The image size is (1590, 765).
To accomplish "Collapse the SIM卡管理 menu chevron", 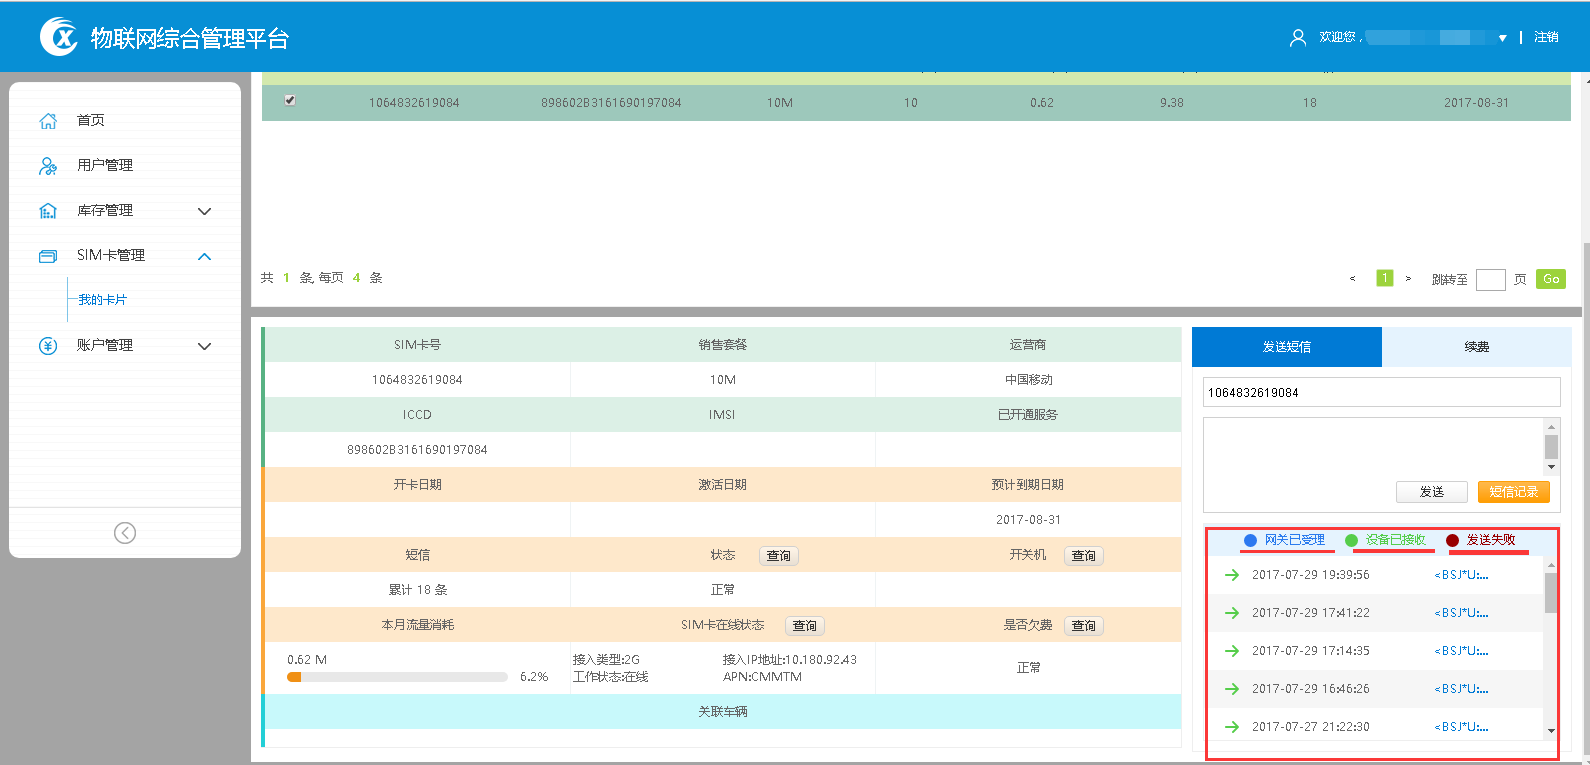I will [x=205, y=256].
